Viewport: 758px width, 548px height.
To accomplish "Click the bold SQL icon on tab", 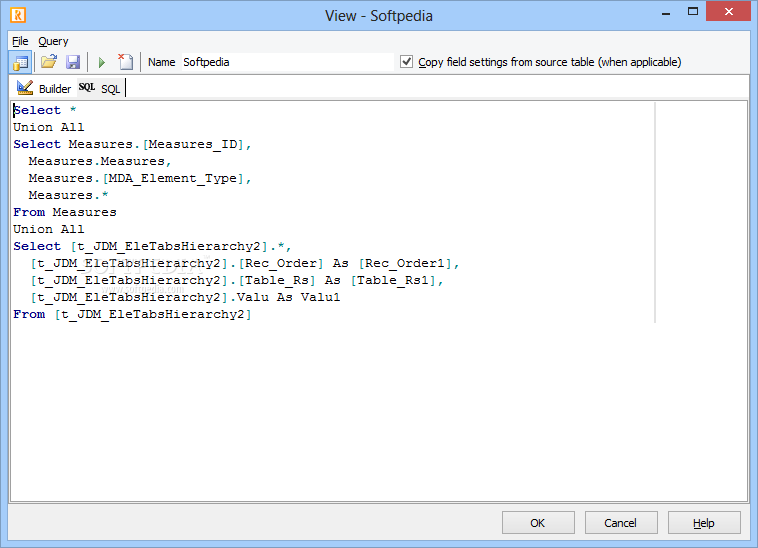I will (87, 87).
